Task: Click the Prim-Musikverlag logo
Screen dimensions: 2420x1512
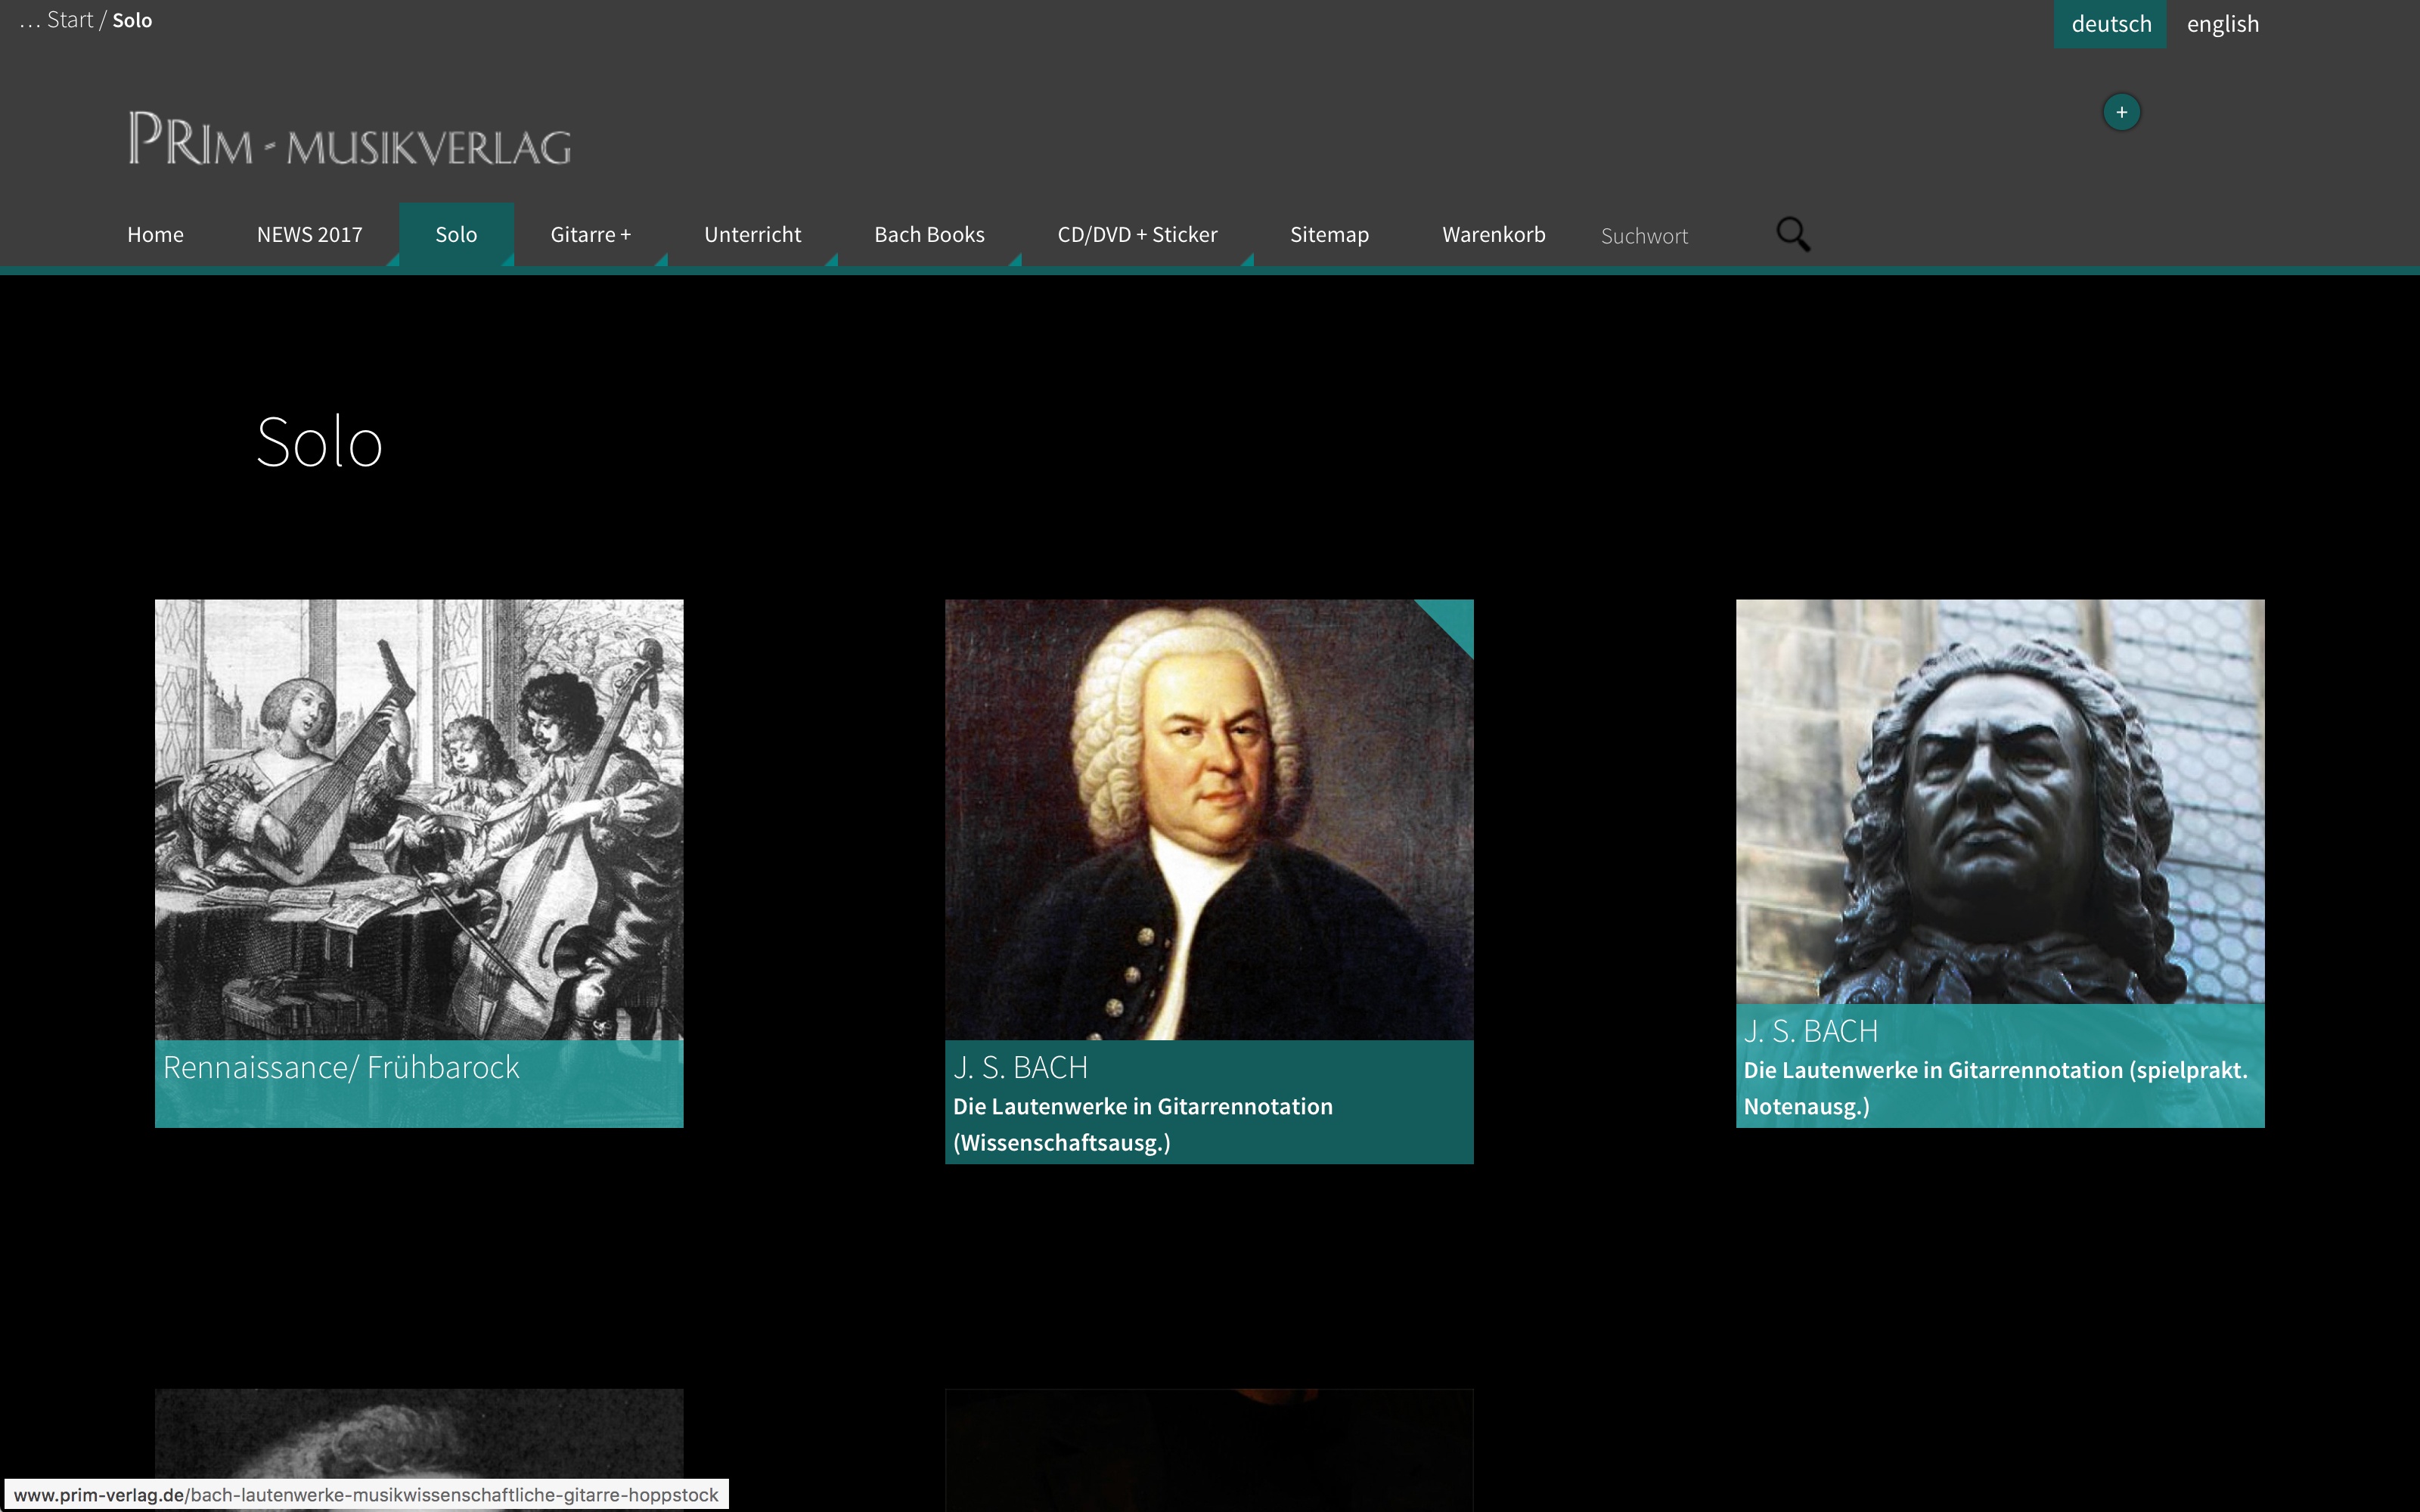Action: coord(349,138)
